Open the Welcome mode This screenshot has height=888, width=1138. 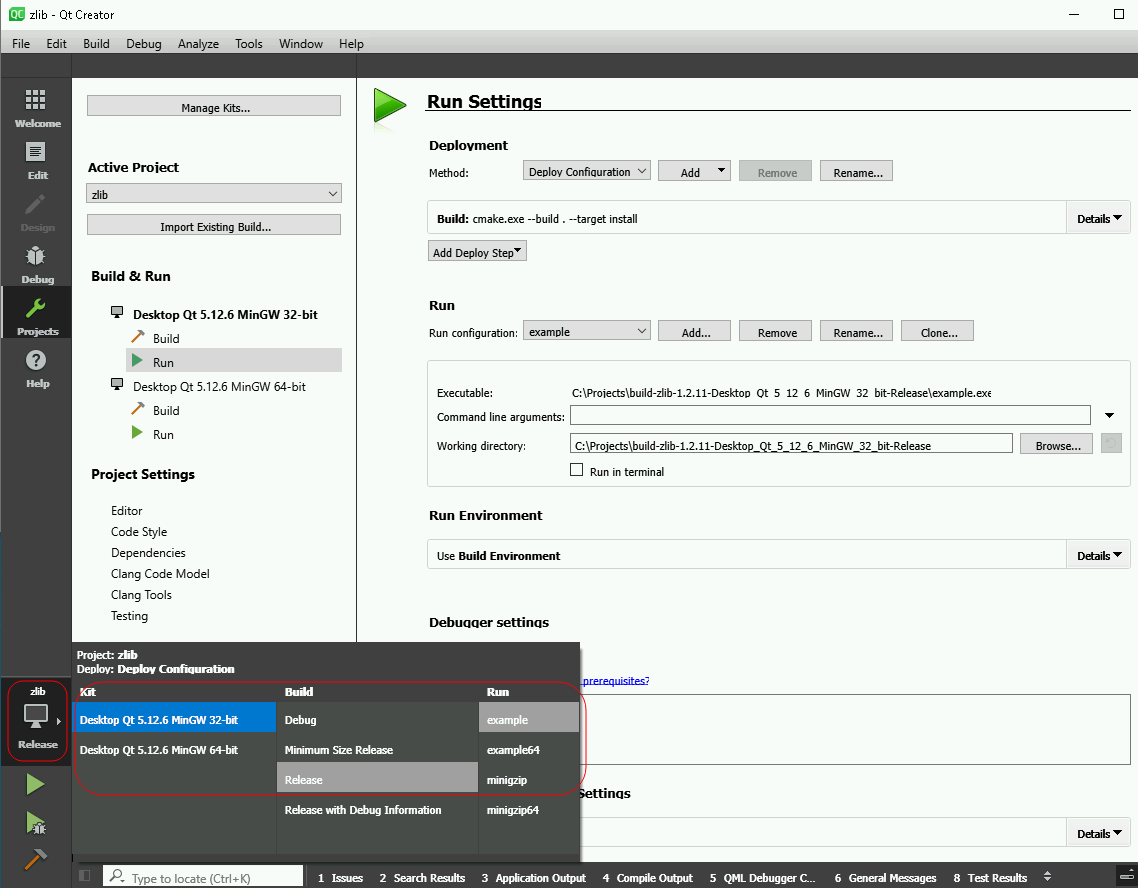point(36,109)
